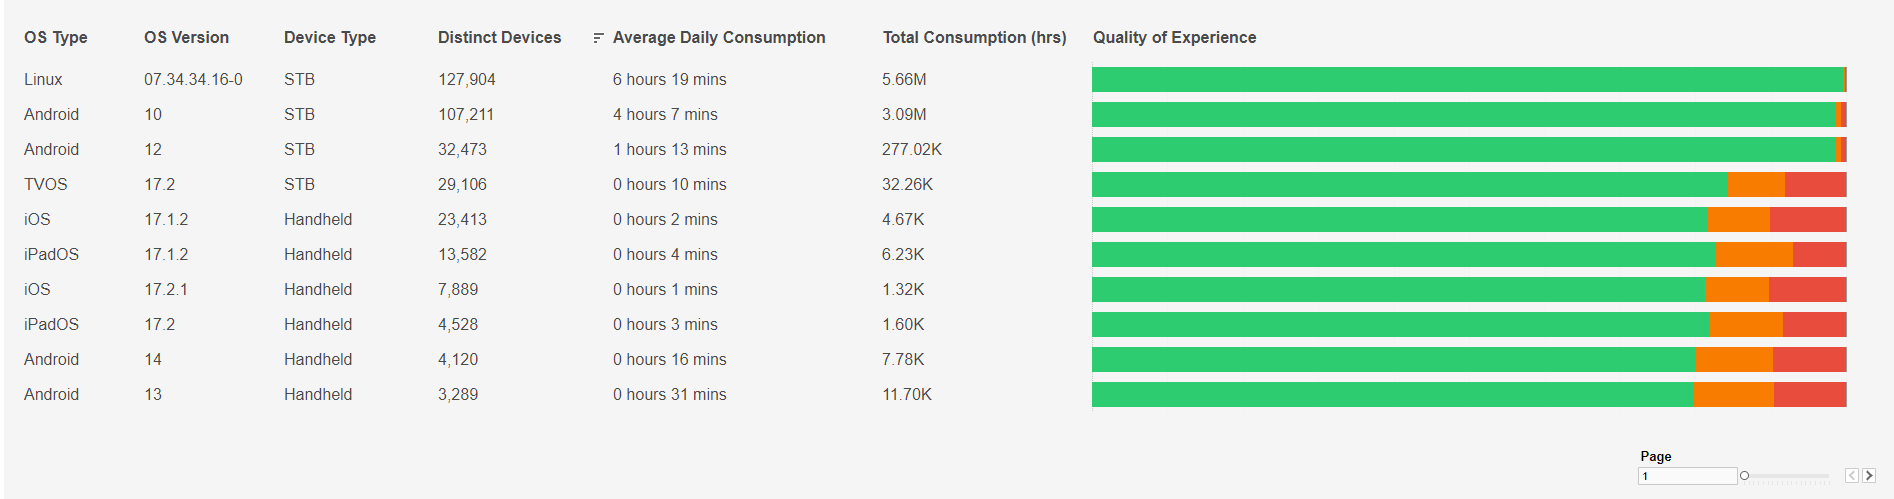Click the TVOS row label
1894x499 pixels.
(46, 185)
